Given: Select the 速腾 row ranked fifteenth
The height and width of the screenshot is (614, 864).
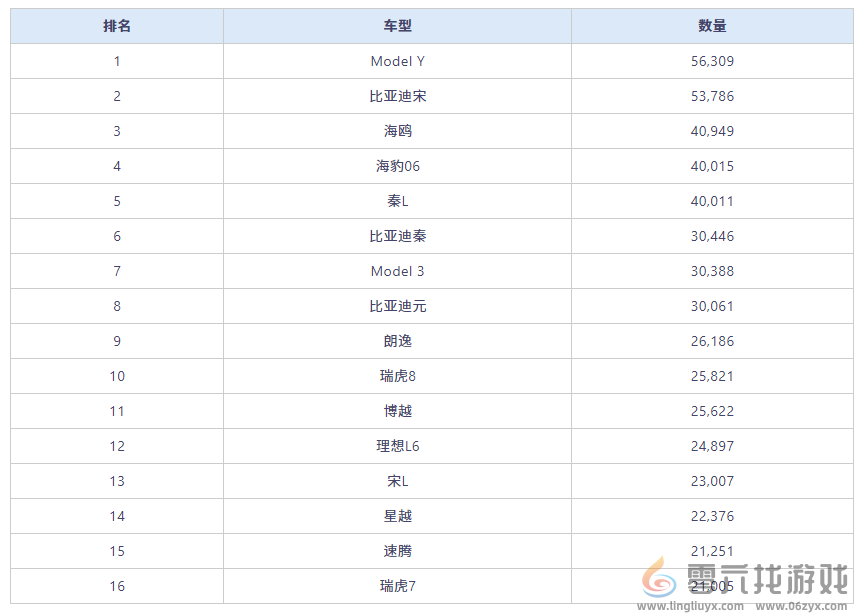Looking at the screenshot, I should (398, 551).
